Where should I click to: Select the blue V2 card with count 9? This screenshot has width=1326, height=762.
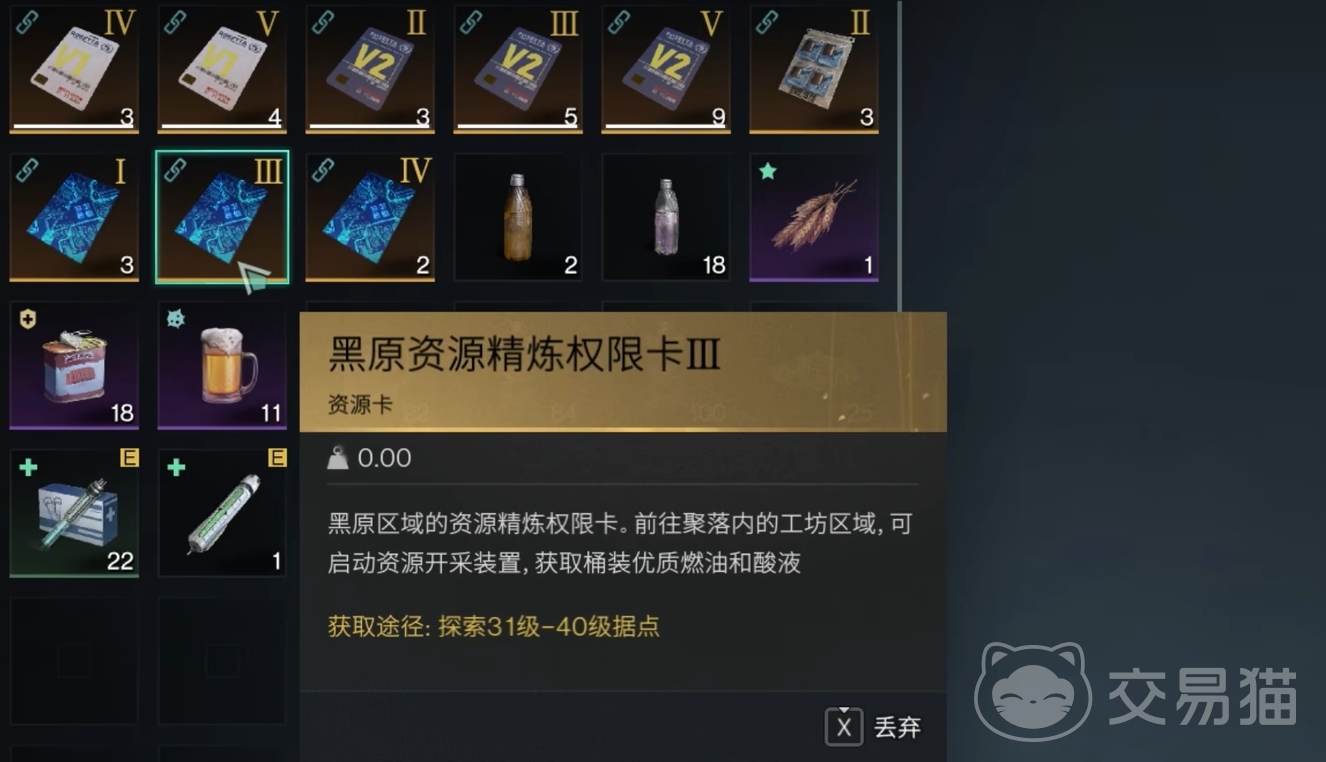tap(666, 69)
